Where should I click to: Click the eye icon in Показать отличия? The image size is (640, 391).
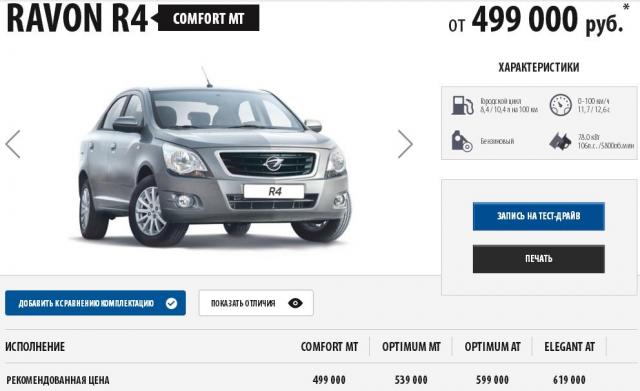click(x=295, y=303)
